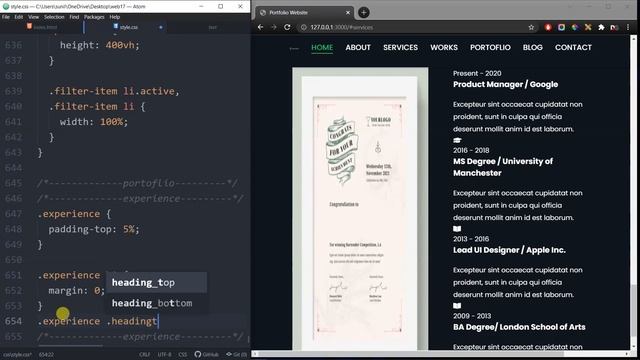Click the 'height: 400vh;' code line
Image resolution: width=640 pixels, height=360 pixels.
tap(100, 45)
